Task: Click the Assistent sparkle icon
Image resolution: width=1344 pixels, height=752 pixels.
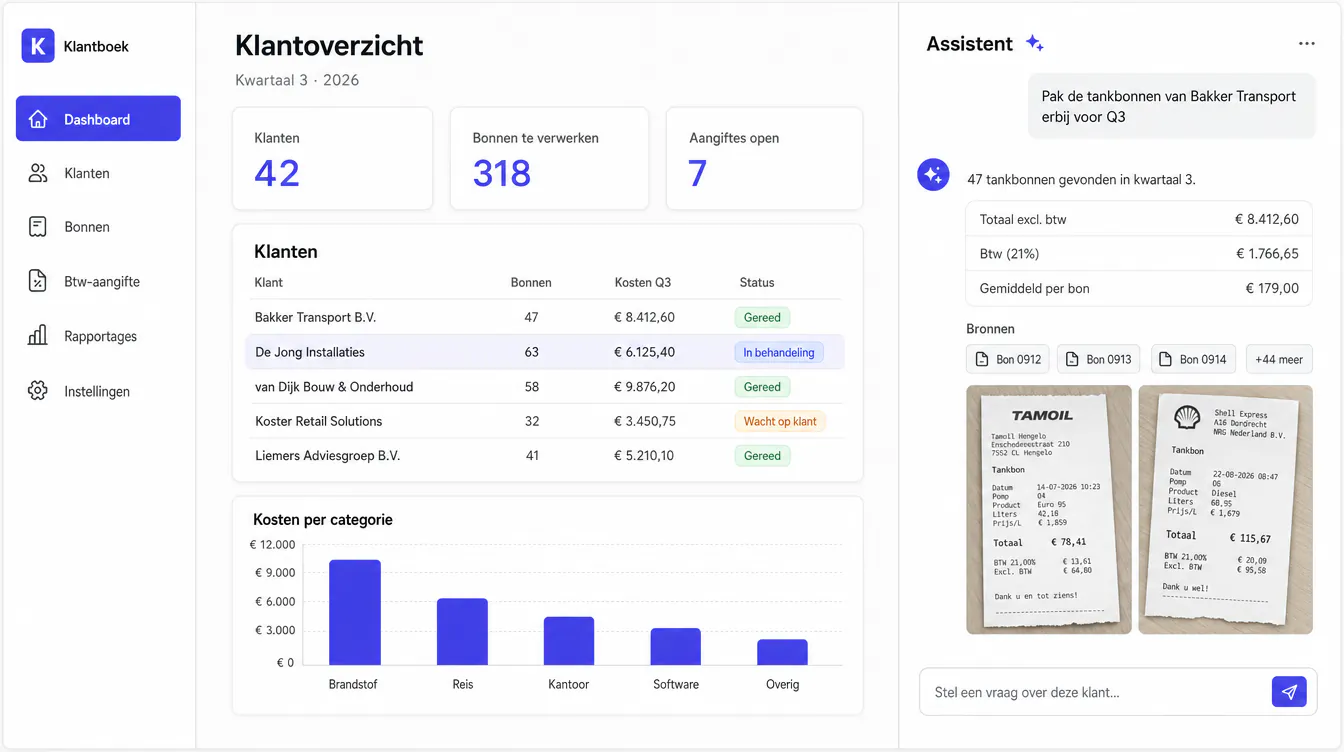Action: click(x=1034, y=44)
